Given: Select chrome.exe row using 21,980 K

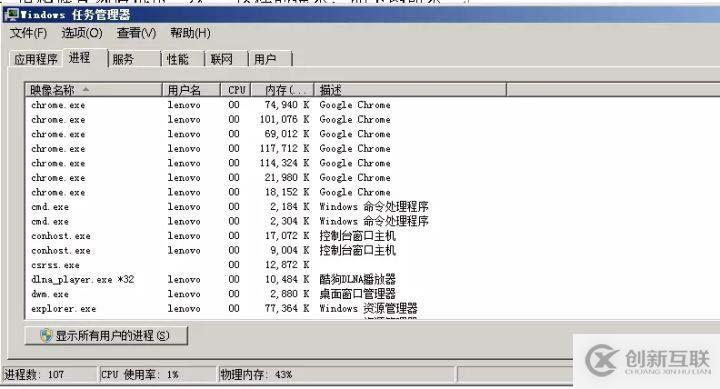Looking at the screenshot, I should 373,178.
